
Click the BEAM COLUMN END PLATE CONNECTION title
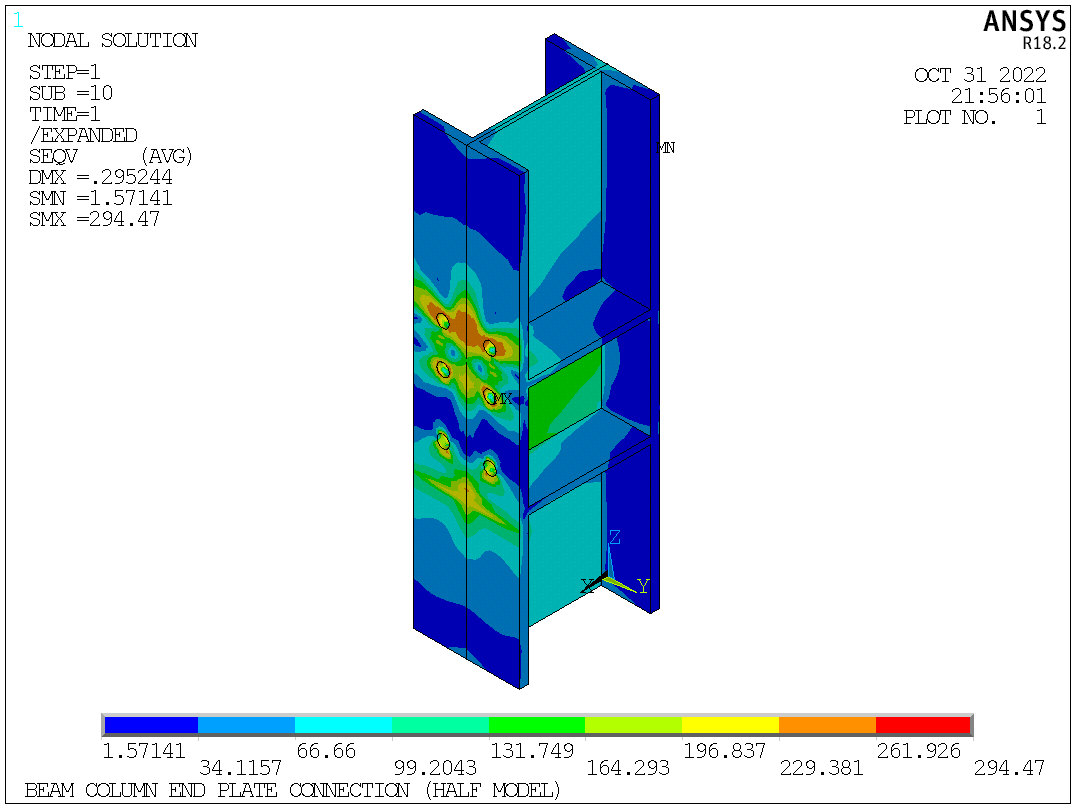292,791
